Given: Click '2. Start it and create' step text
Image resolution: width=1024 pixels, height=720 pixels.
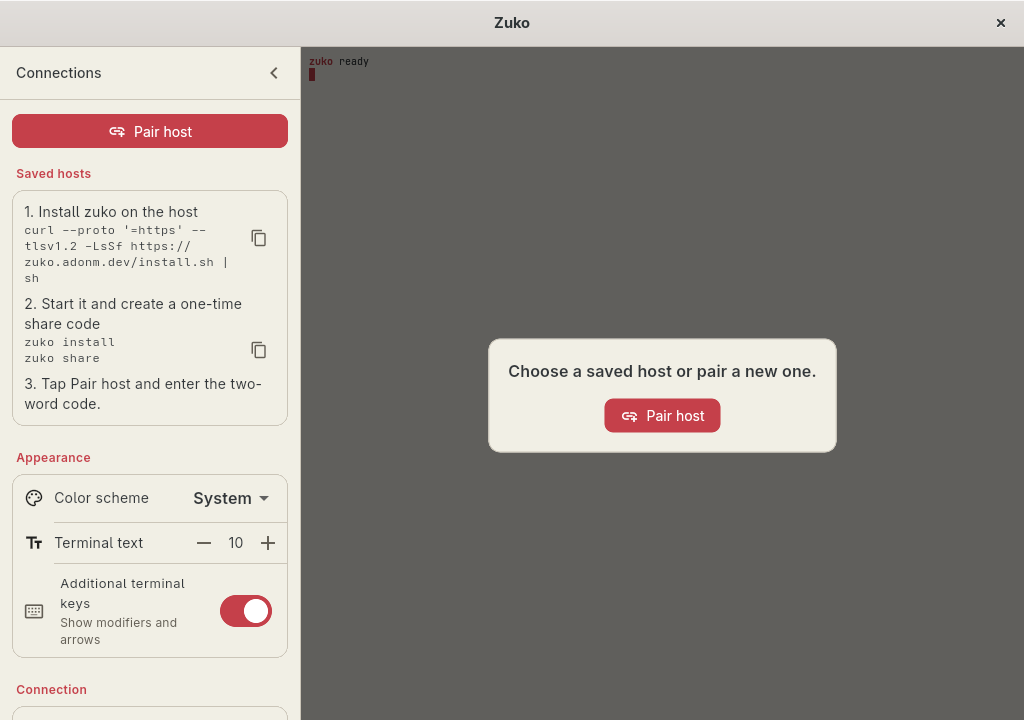Looking at the screenshot, I should (x=133, y=314).
